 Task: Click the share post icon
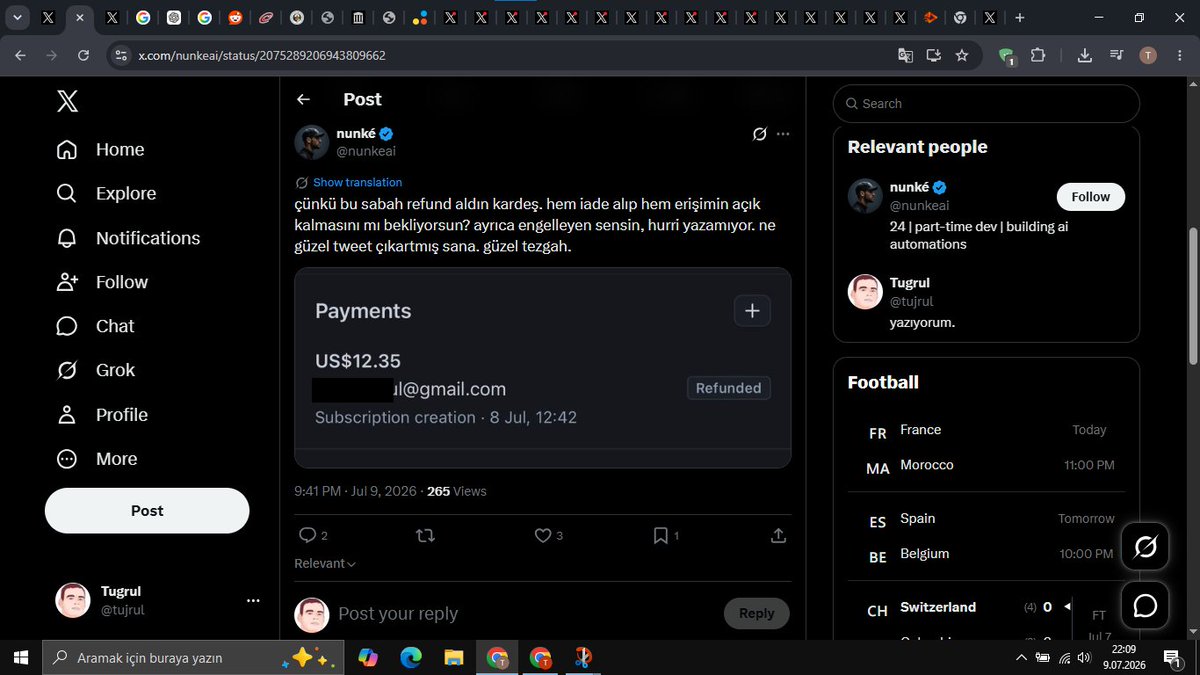[x=779, y=535]
